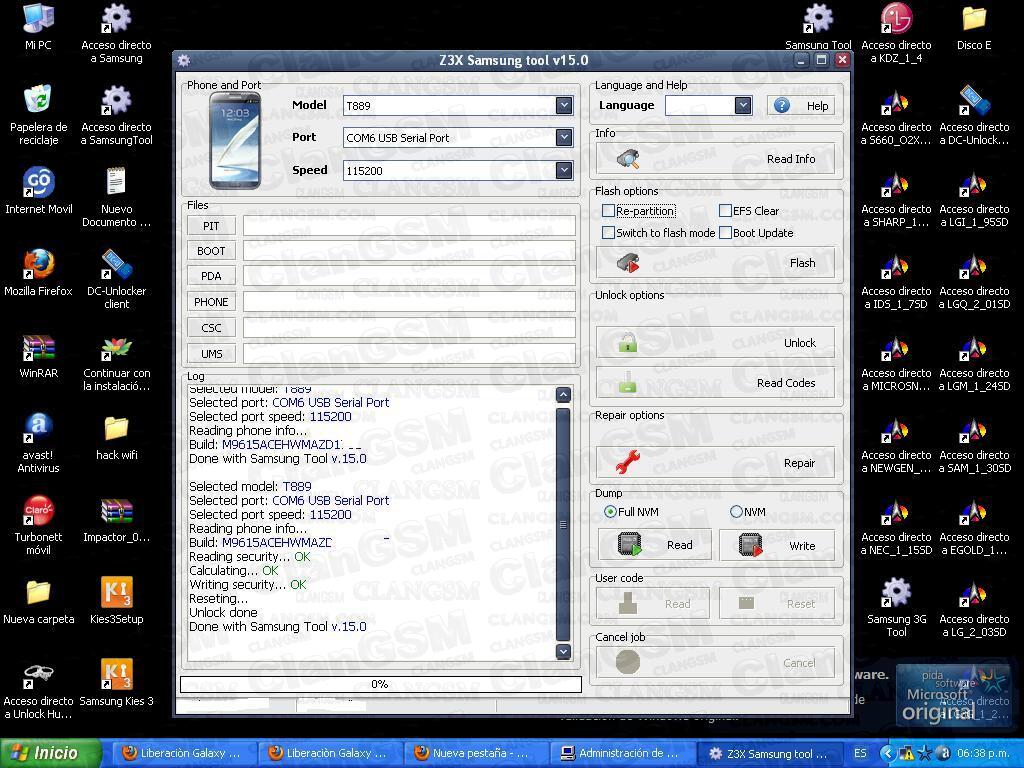Click the PIT file path field
1024x768 pixels.
[409, 226]
